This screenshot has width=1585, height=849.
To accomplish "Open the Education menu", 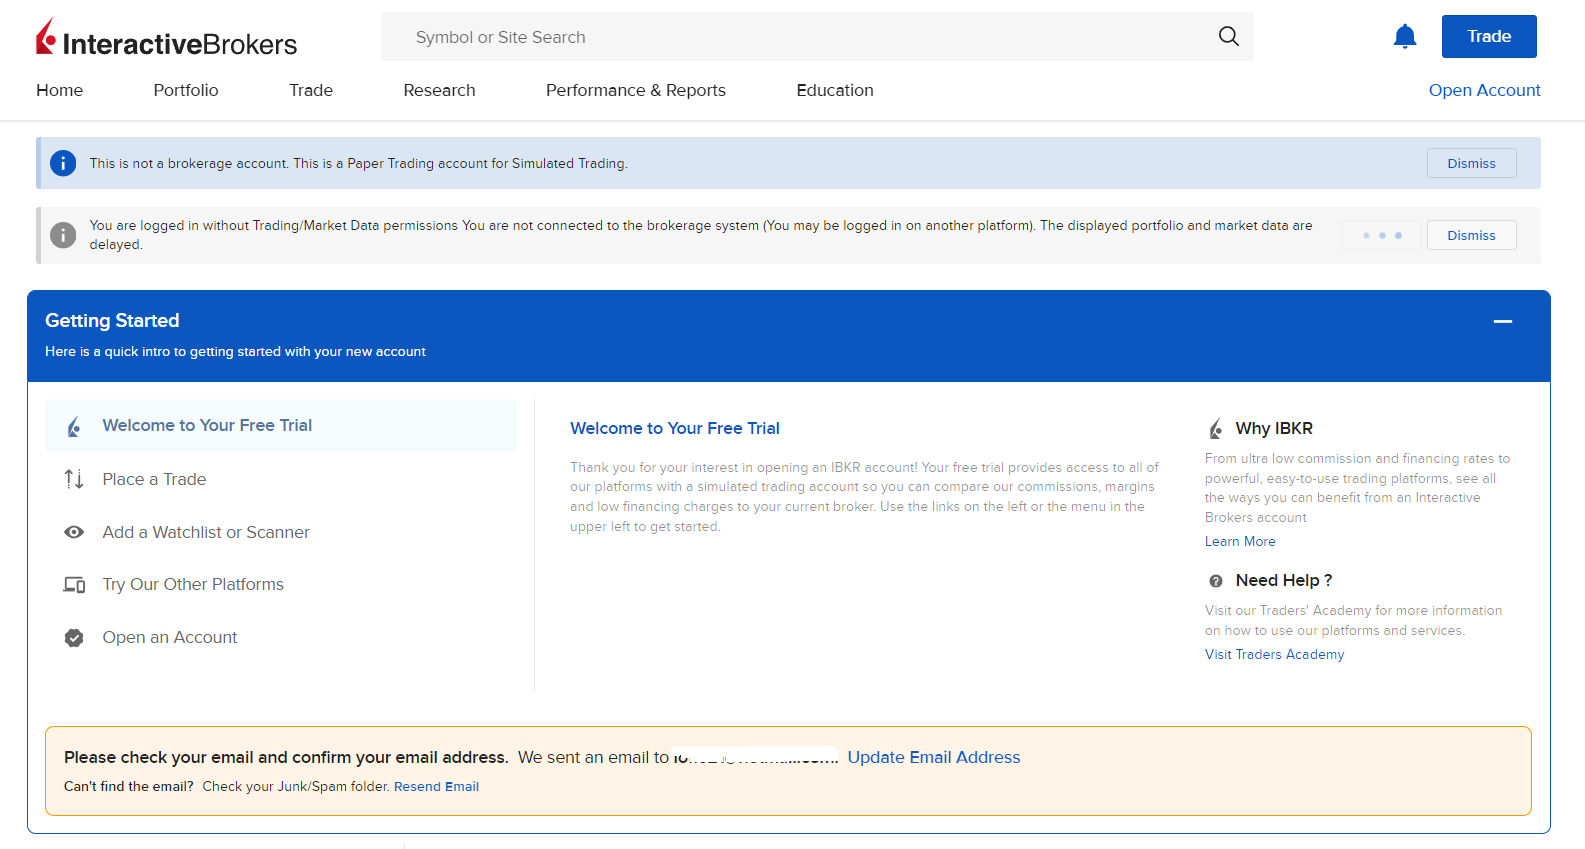I will 835,90.
